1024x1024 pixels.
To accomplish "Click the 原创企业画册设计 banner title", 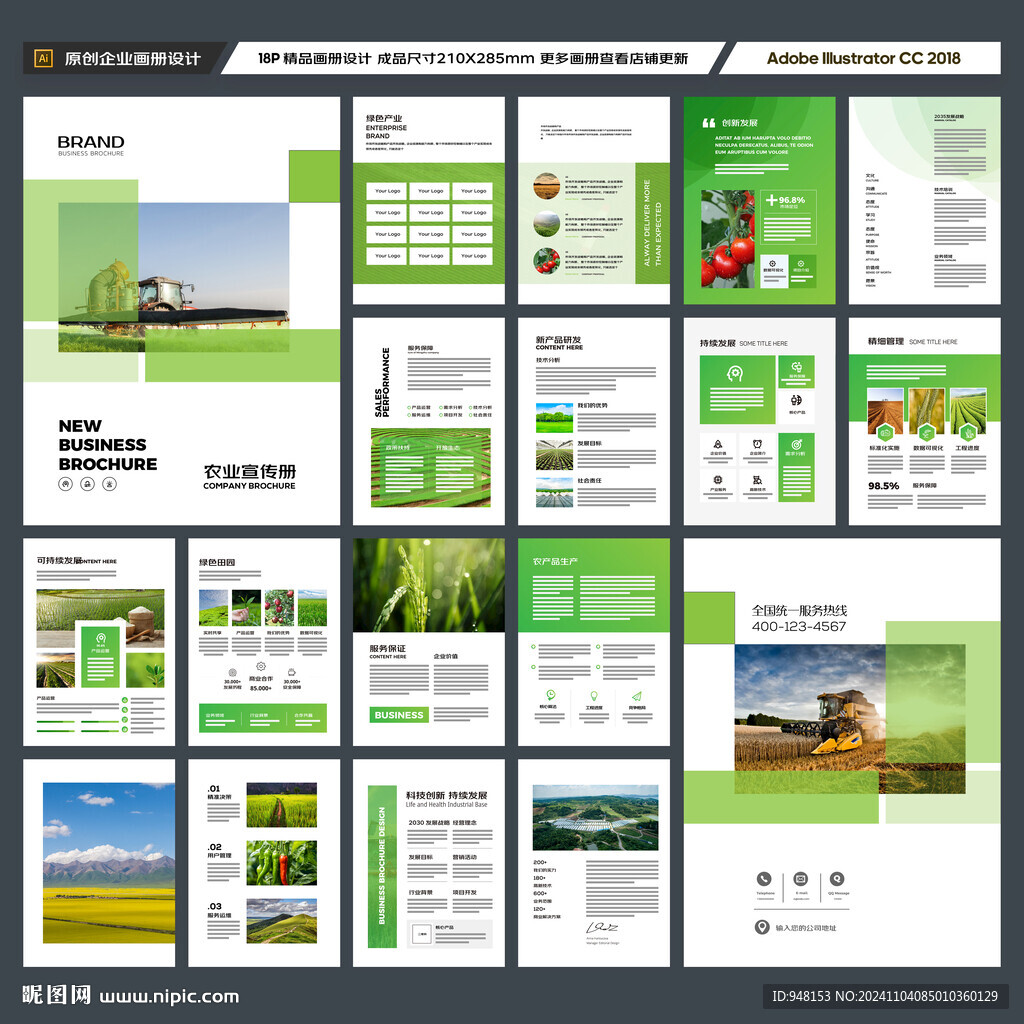I will [x=132, y=58].
